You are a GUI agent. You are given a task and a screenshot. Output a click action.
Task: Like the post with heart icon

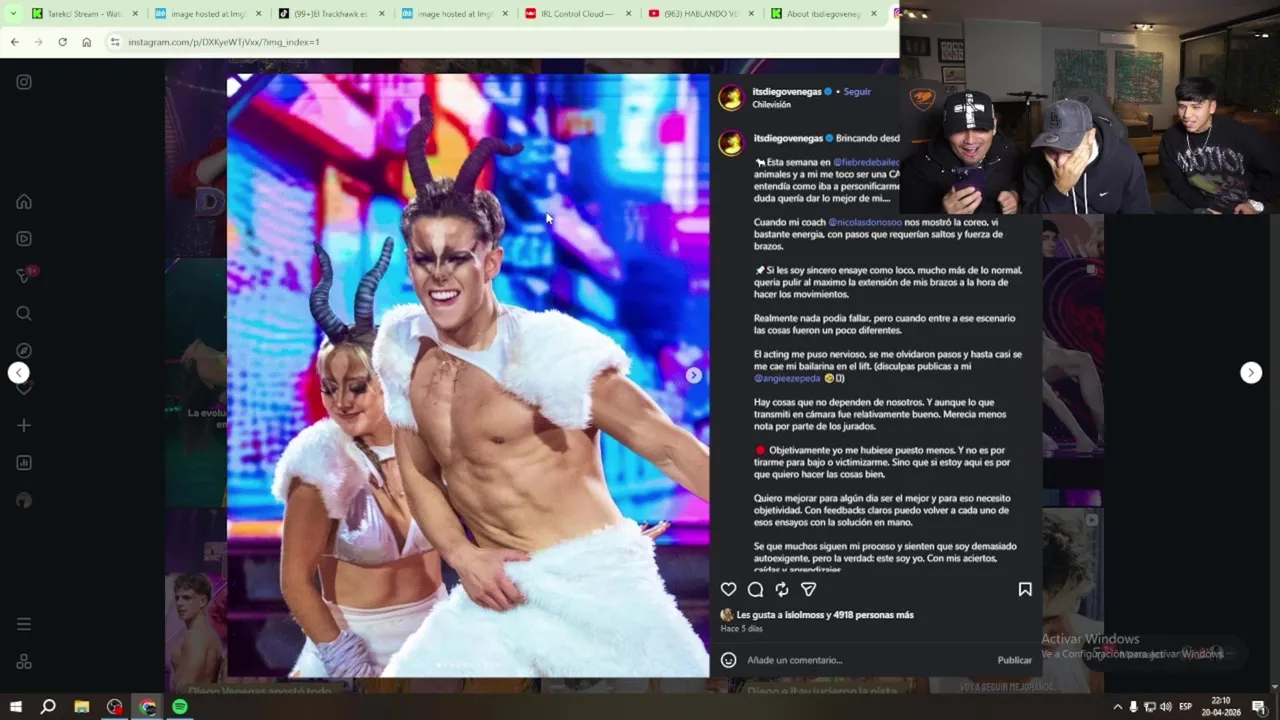point(729,590)
